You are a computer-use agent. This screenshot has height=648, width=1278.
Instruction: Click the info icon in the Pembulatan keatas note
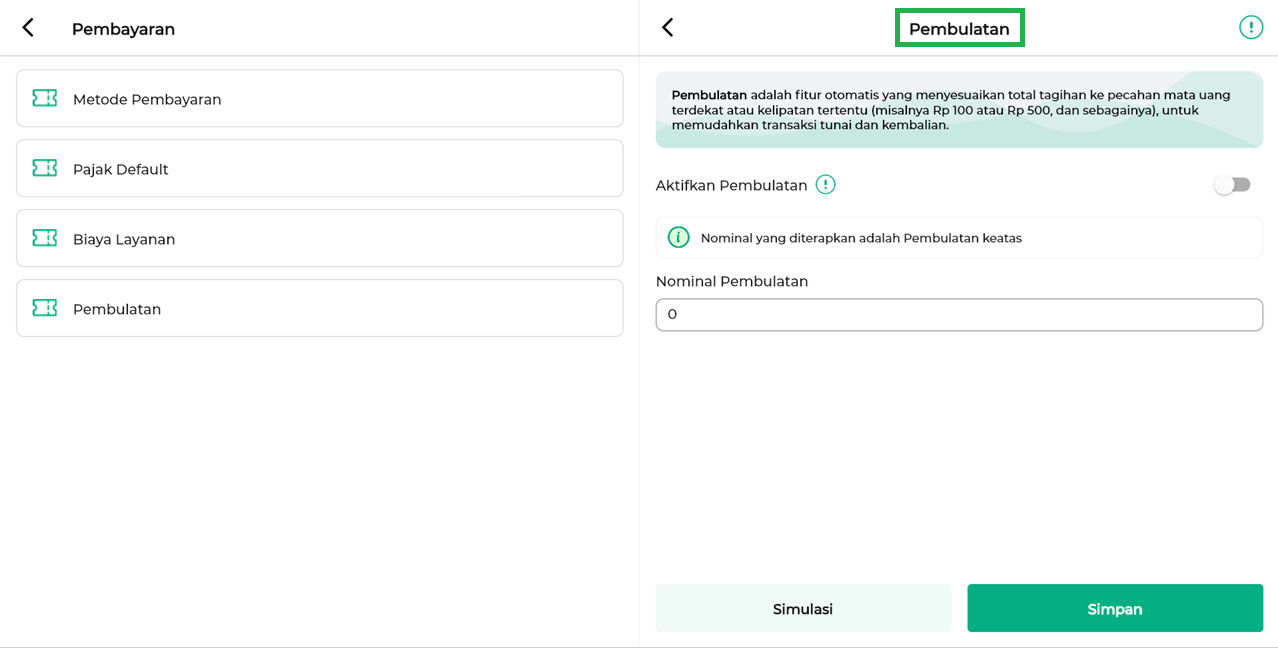679,238
